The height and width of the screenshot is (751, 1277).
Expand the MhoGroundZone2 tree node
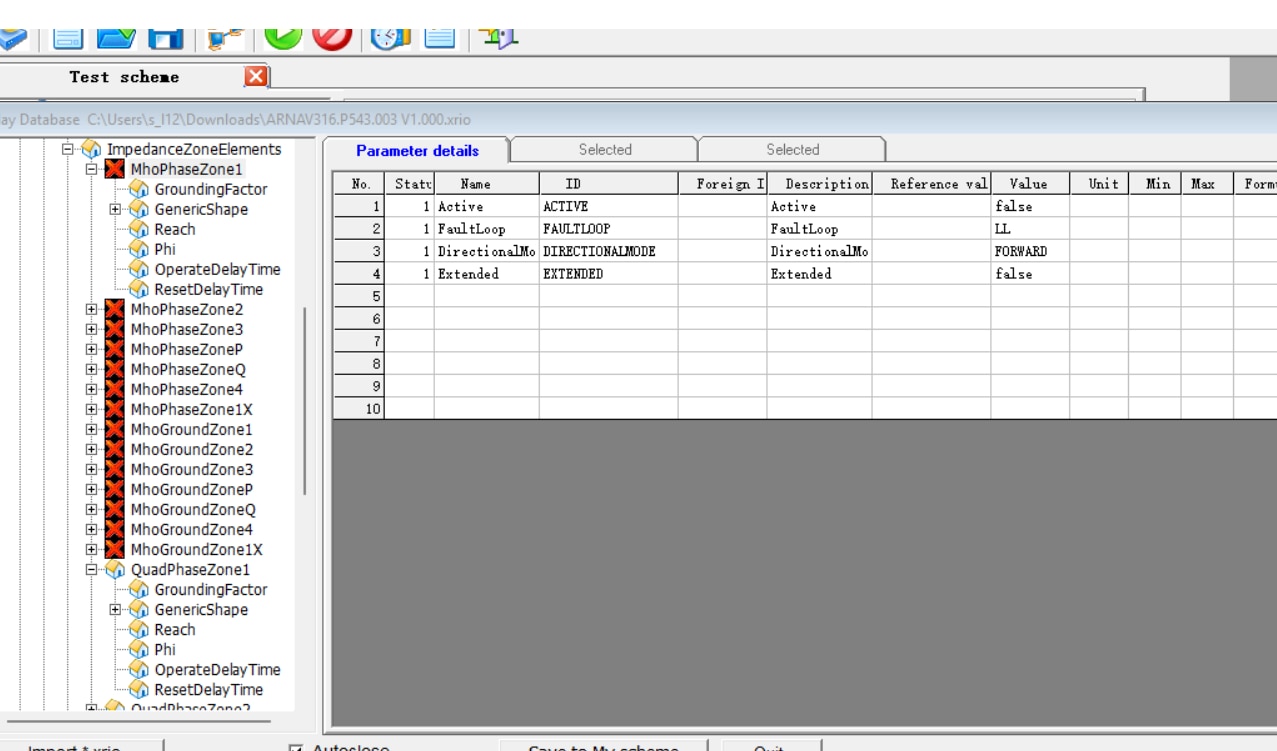92,449
